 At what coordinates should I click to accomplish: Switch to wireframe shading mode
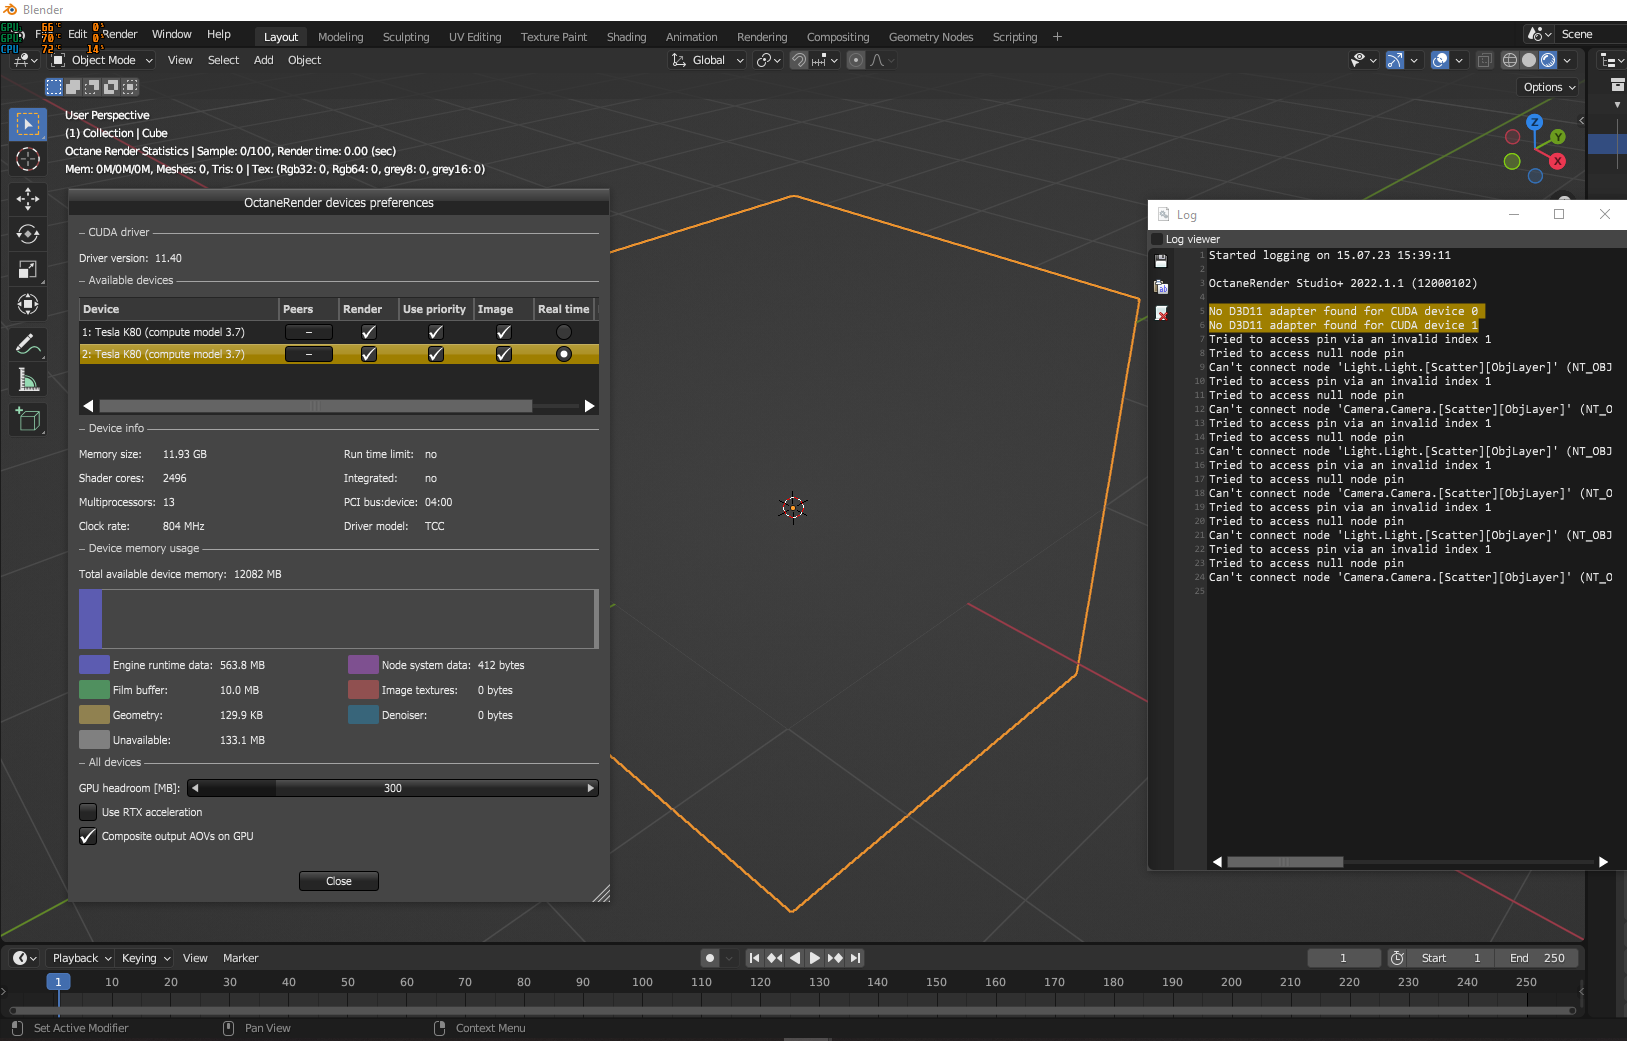click(x=1510, y=60)
